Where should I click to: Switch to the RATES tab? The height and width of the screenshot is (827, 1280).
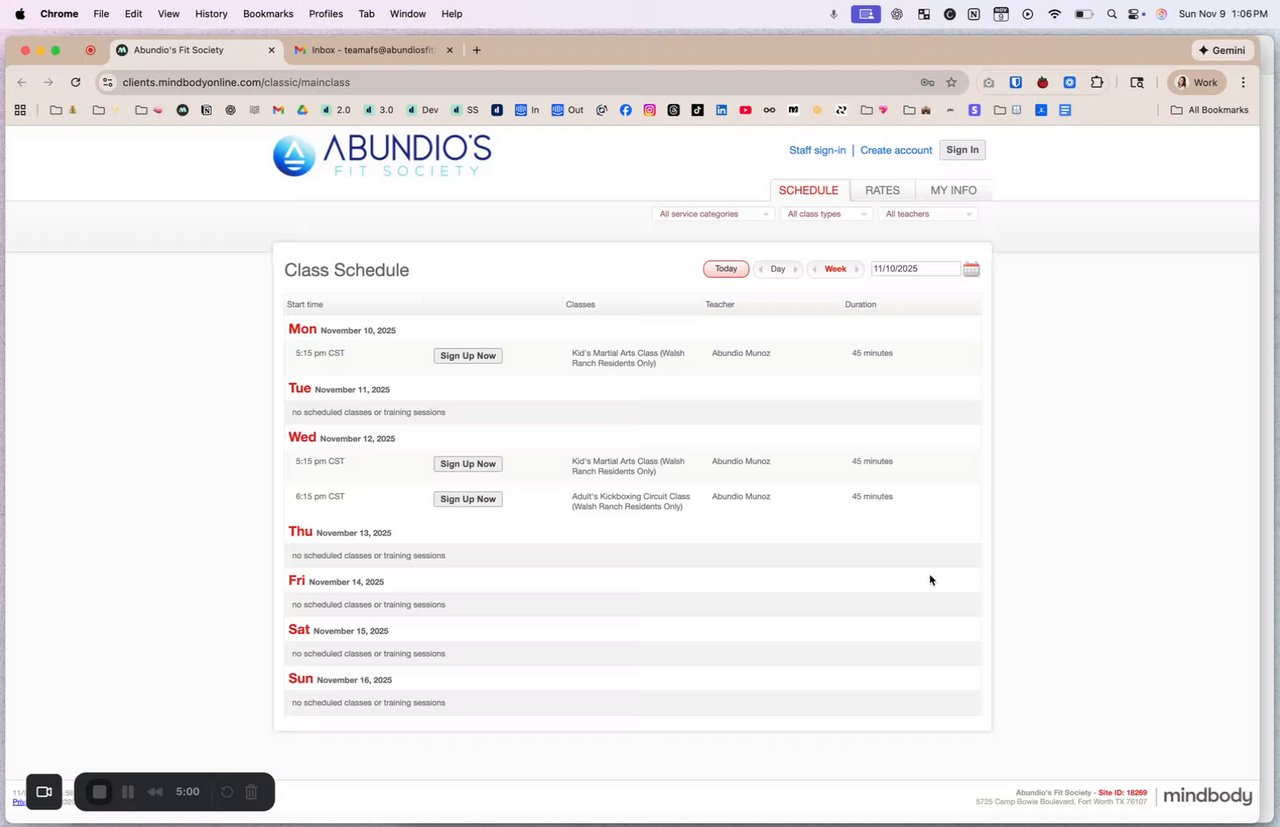882,190
